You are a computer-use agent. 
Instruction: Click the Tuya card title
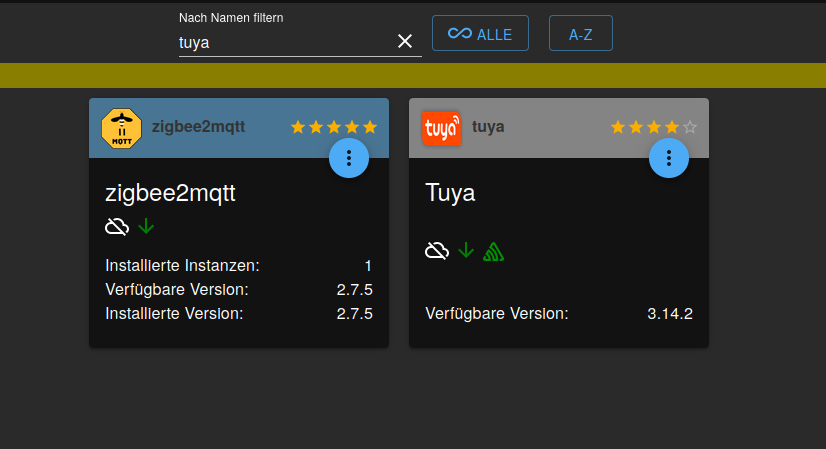click(x=450, y=193)
